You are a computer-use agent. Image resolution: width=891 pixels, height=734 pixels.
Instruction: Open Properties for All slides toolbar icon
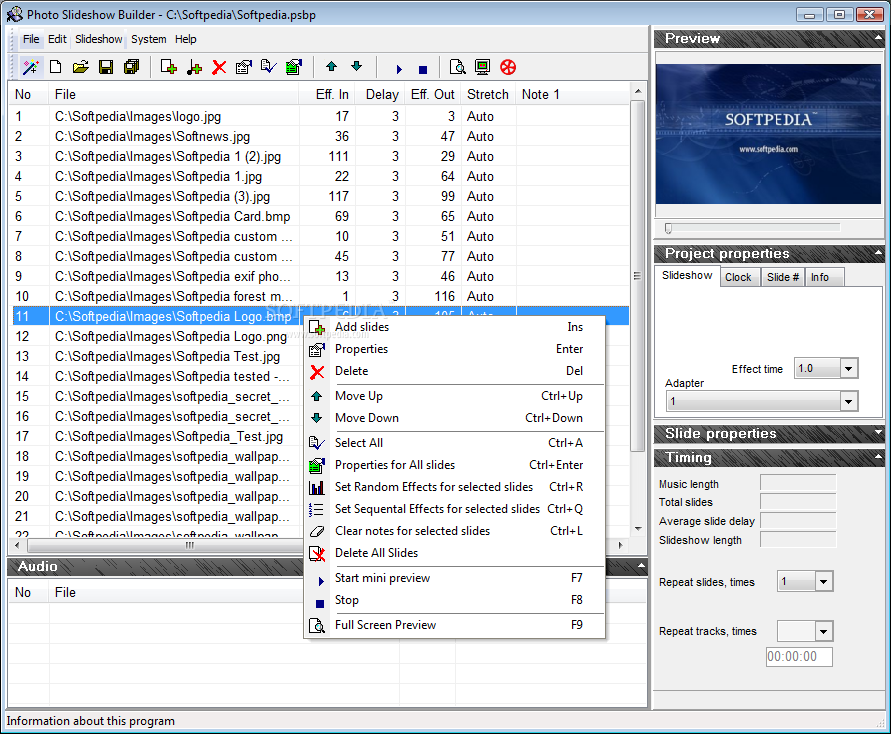tap(294, 67)
